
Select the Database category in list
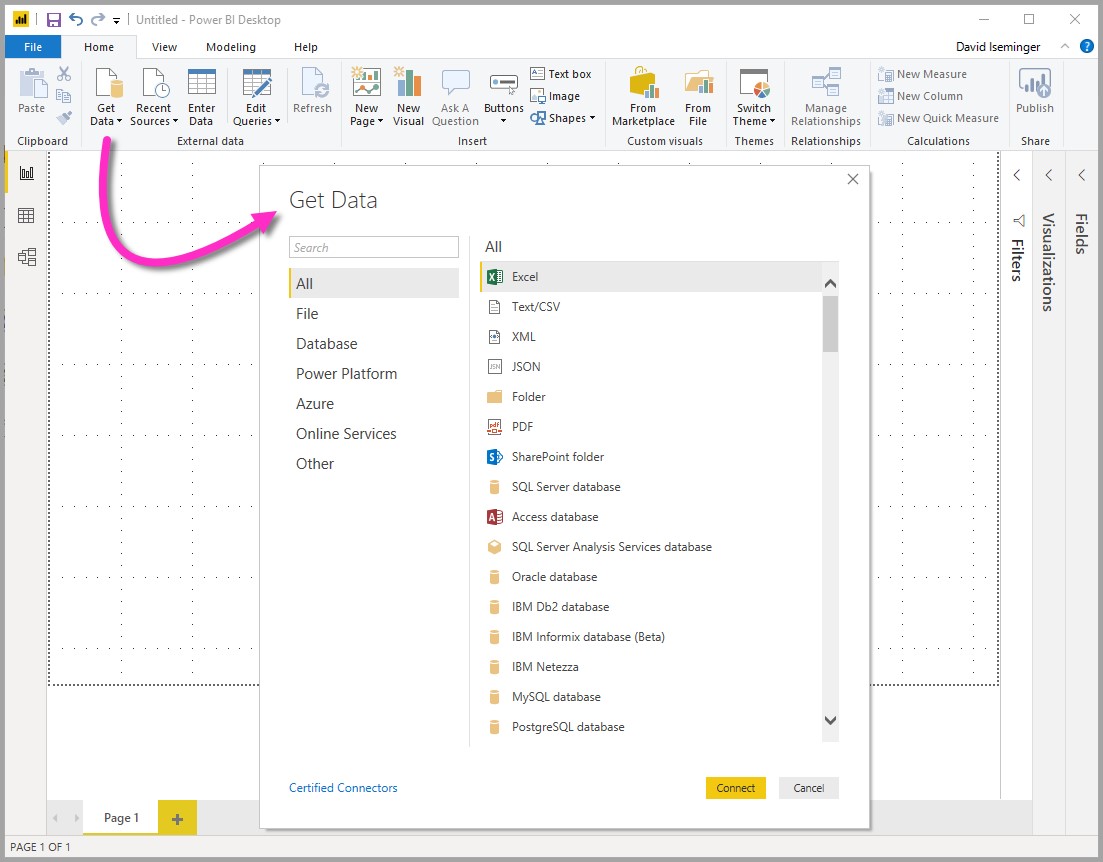[326, 344]
